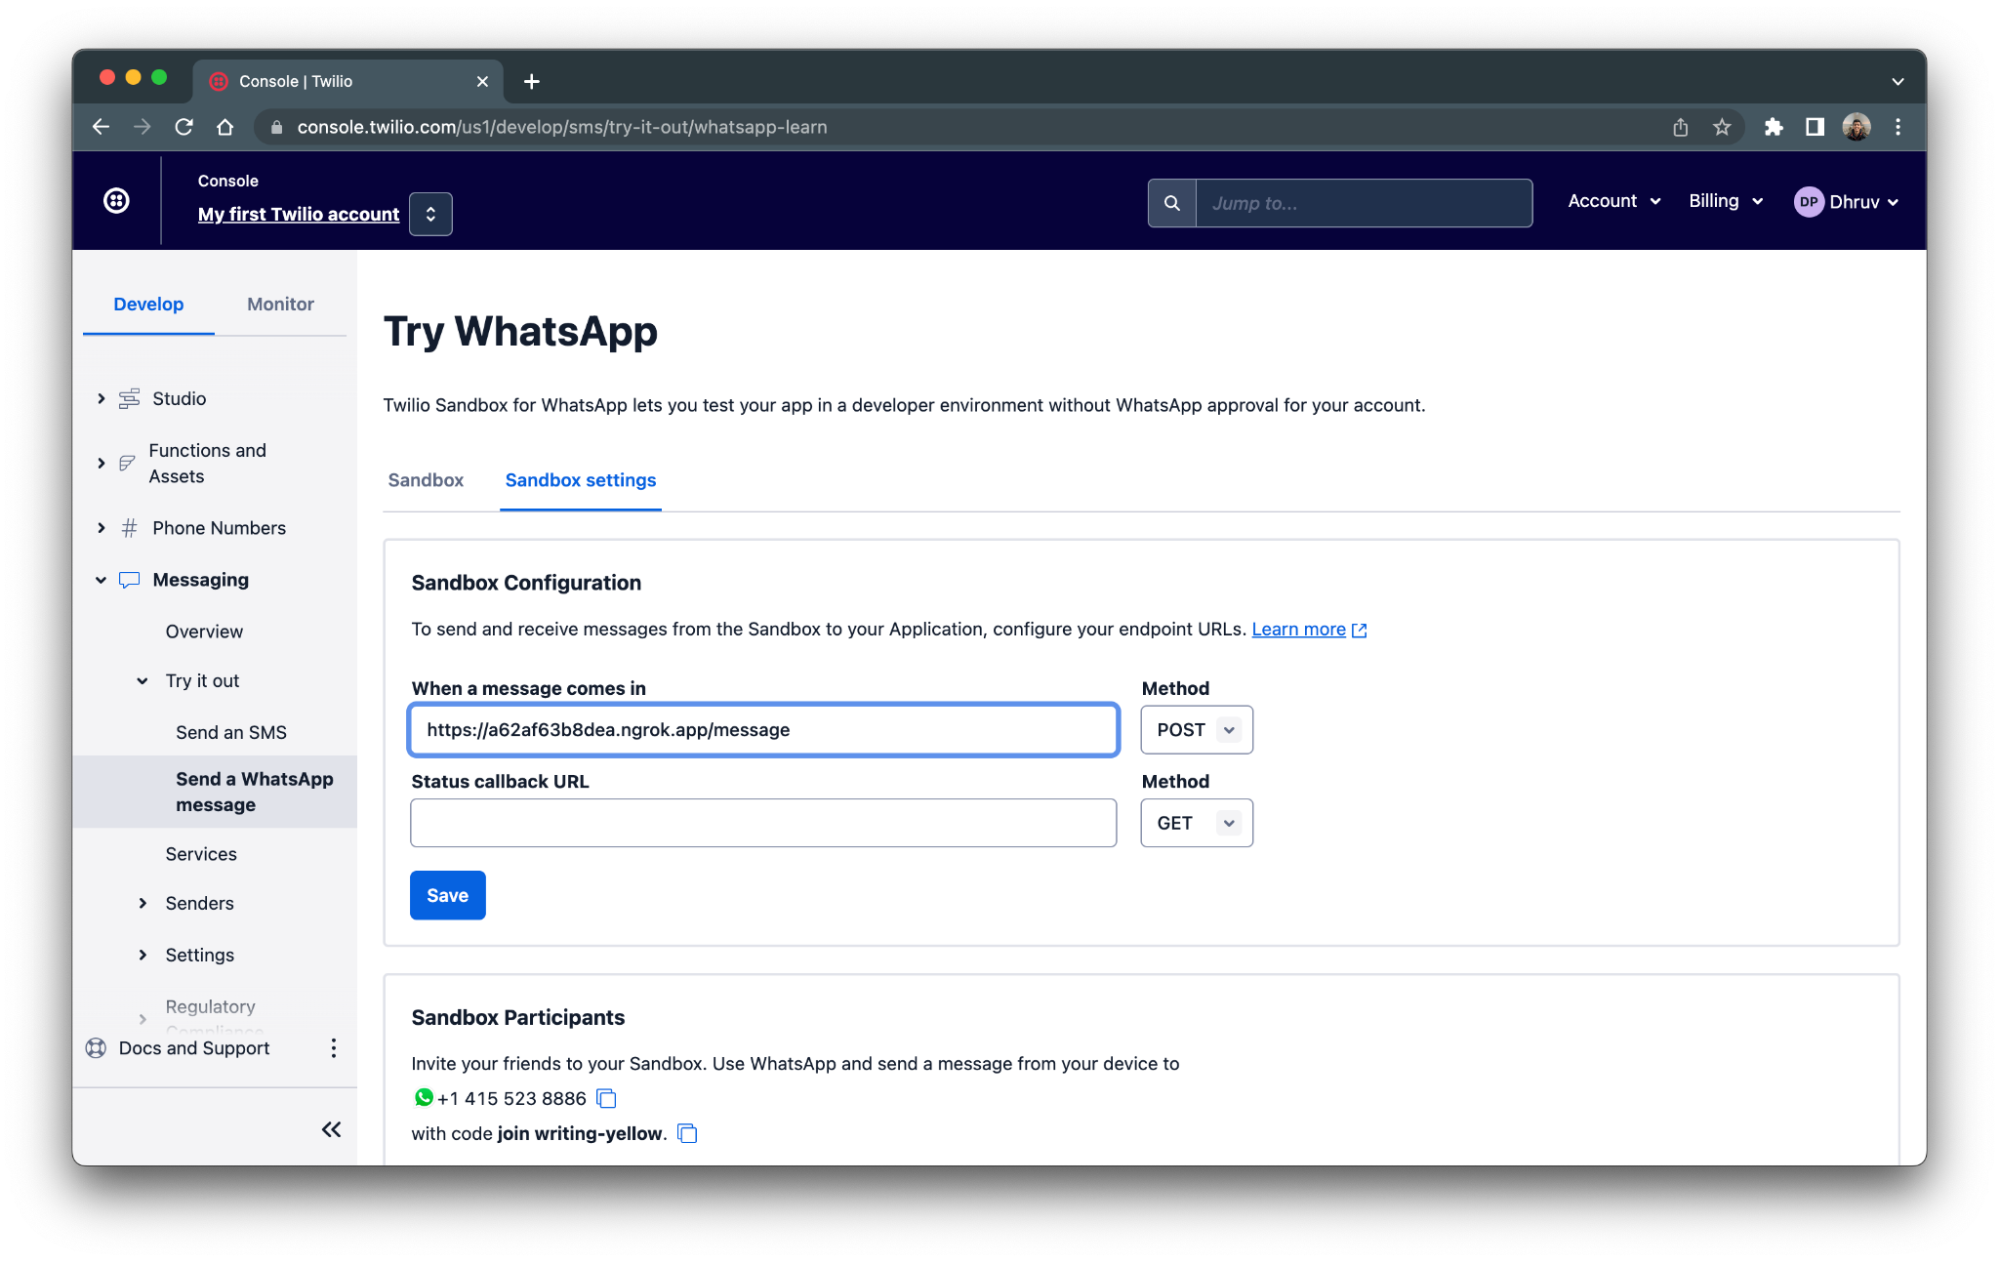Open the Chrome profile picture
The height and width of the screenshot is (1262, 1999).
tap(1856, 127)
